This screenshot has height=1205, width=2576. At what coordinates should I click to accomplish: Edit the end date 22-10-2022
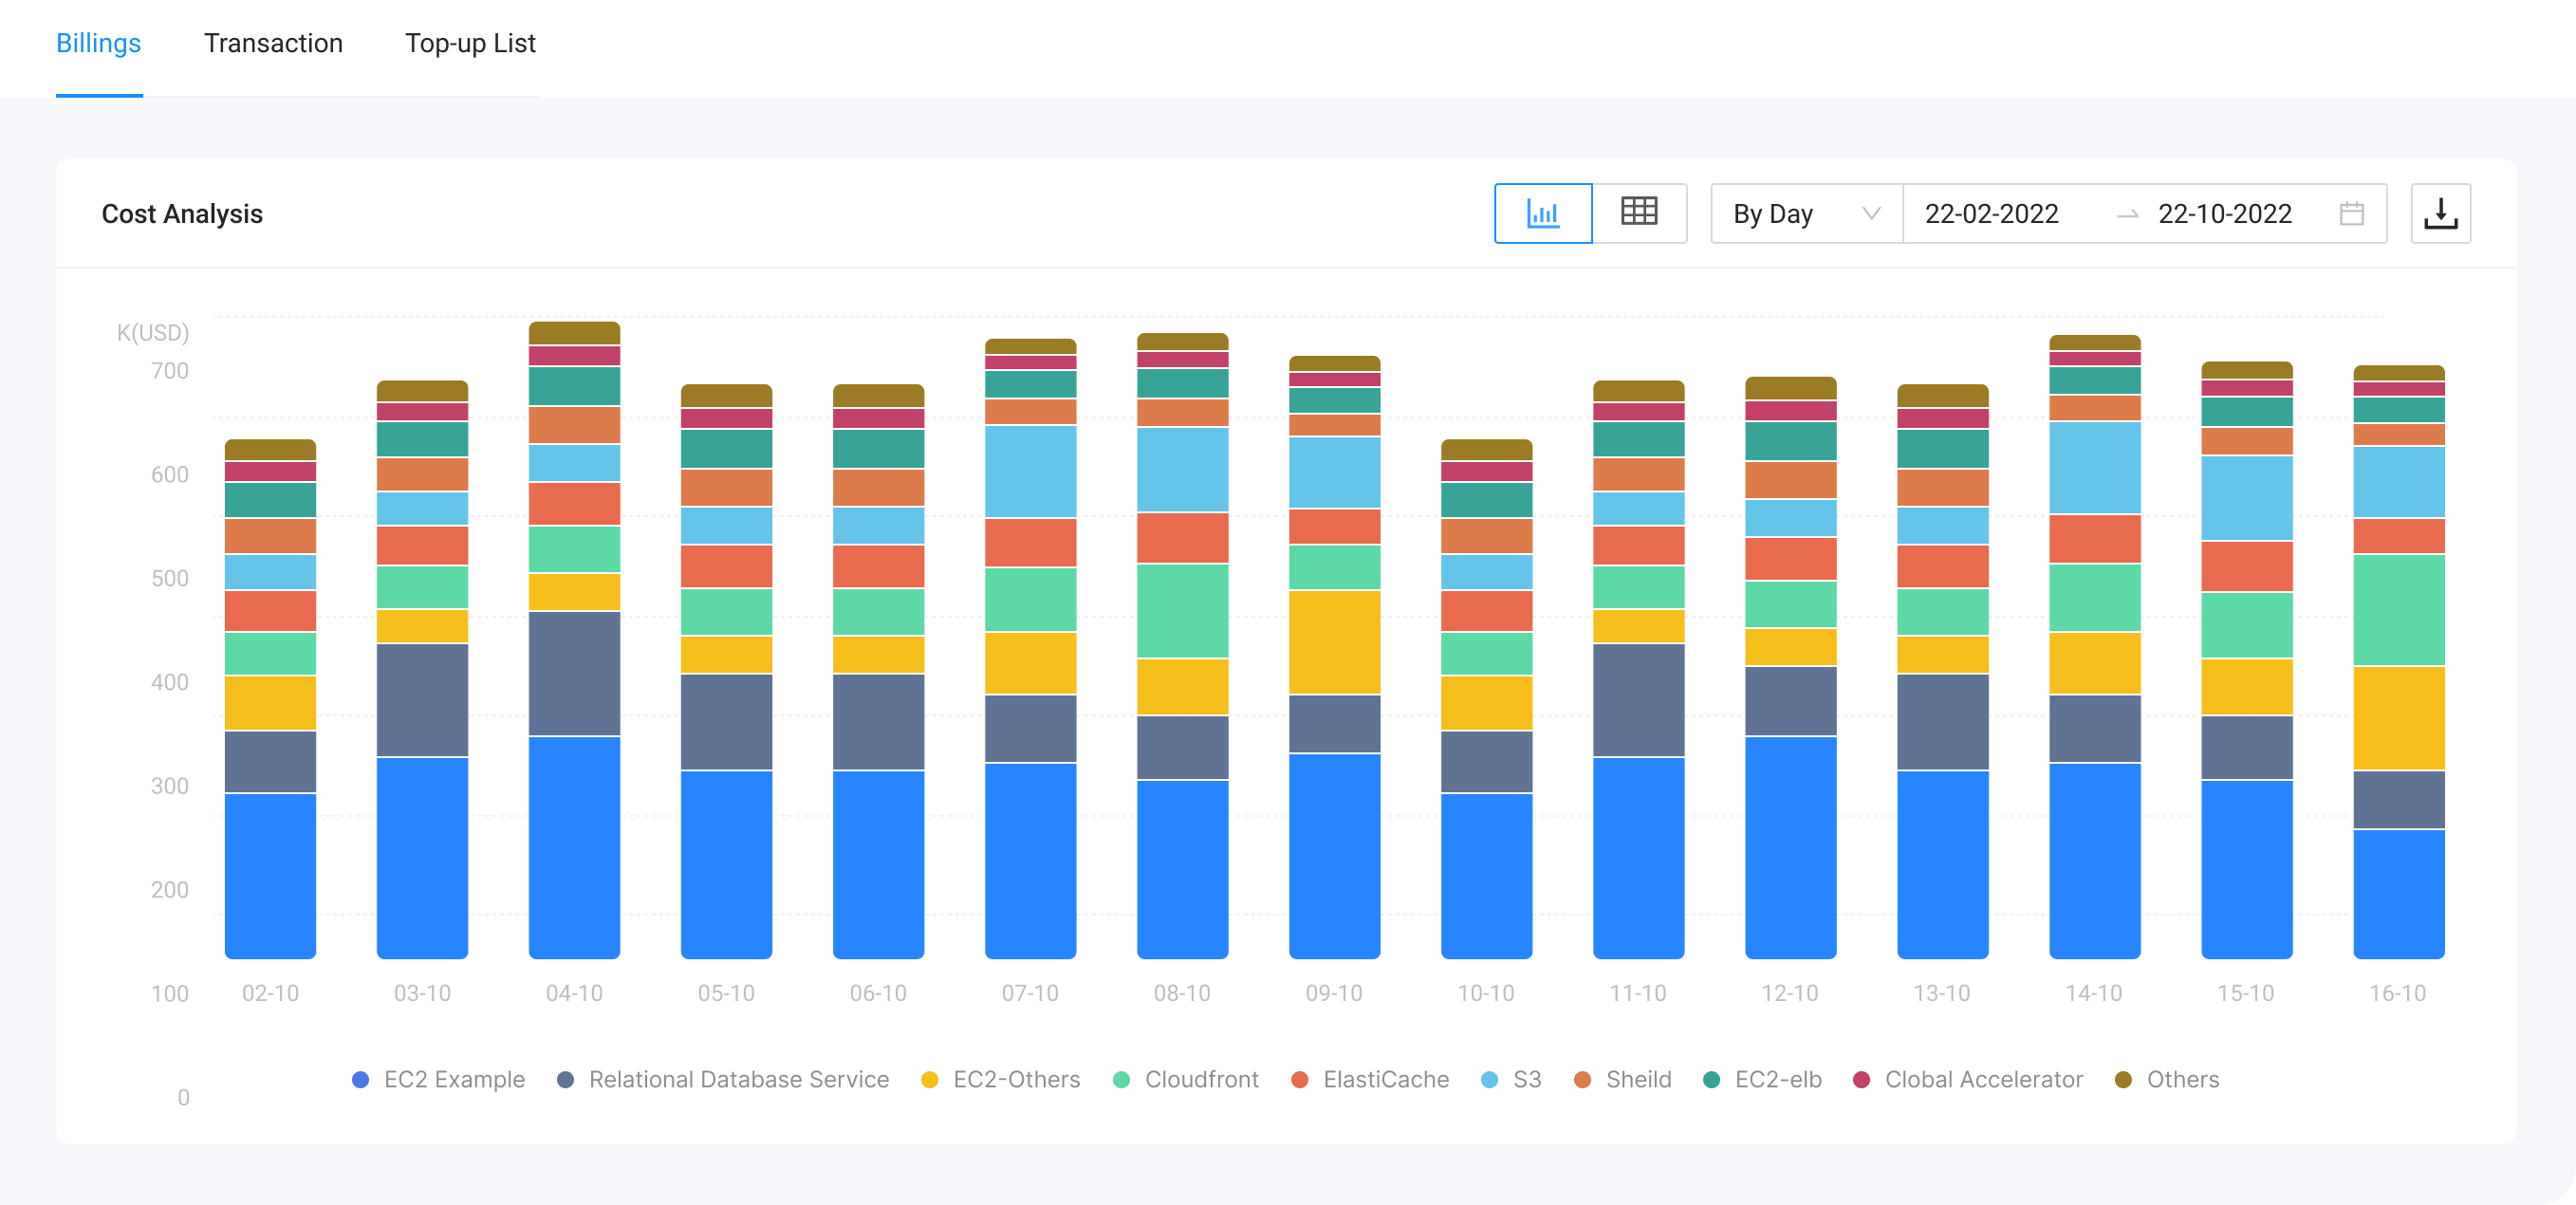pyautogui.click(x=2225, y=213)
